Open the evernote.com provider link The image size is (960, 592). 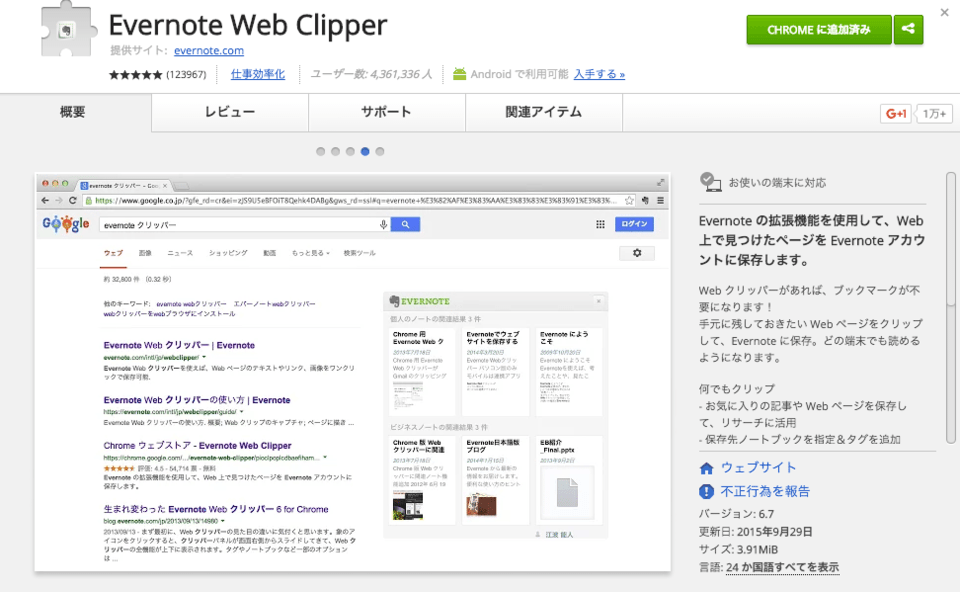pos(208,50)
